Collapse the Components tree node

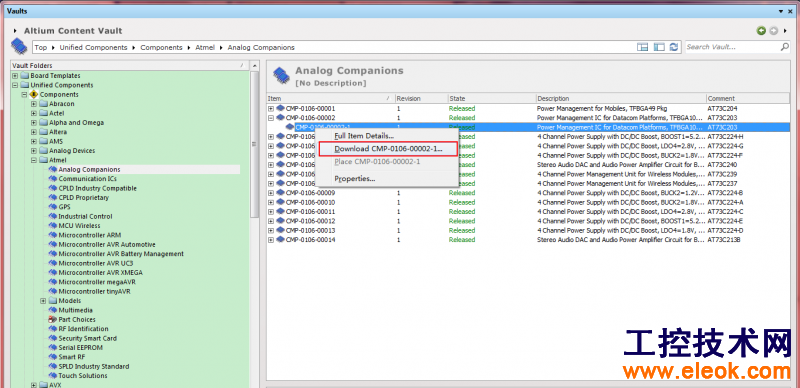point(24,94)
